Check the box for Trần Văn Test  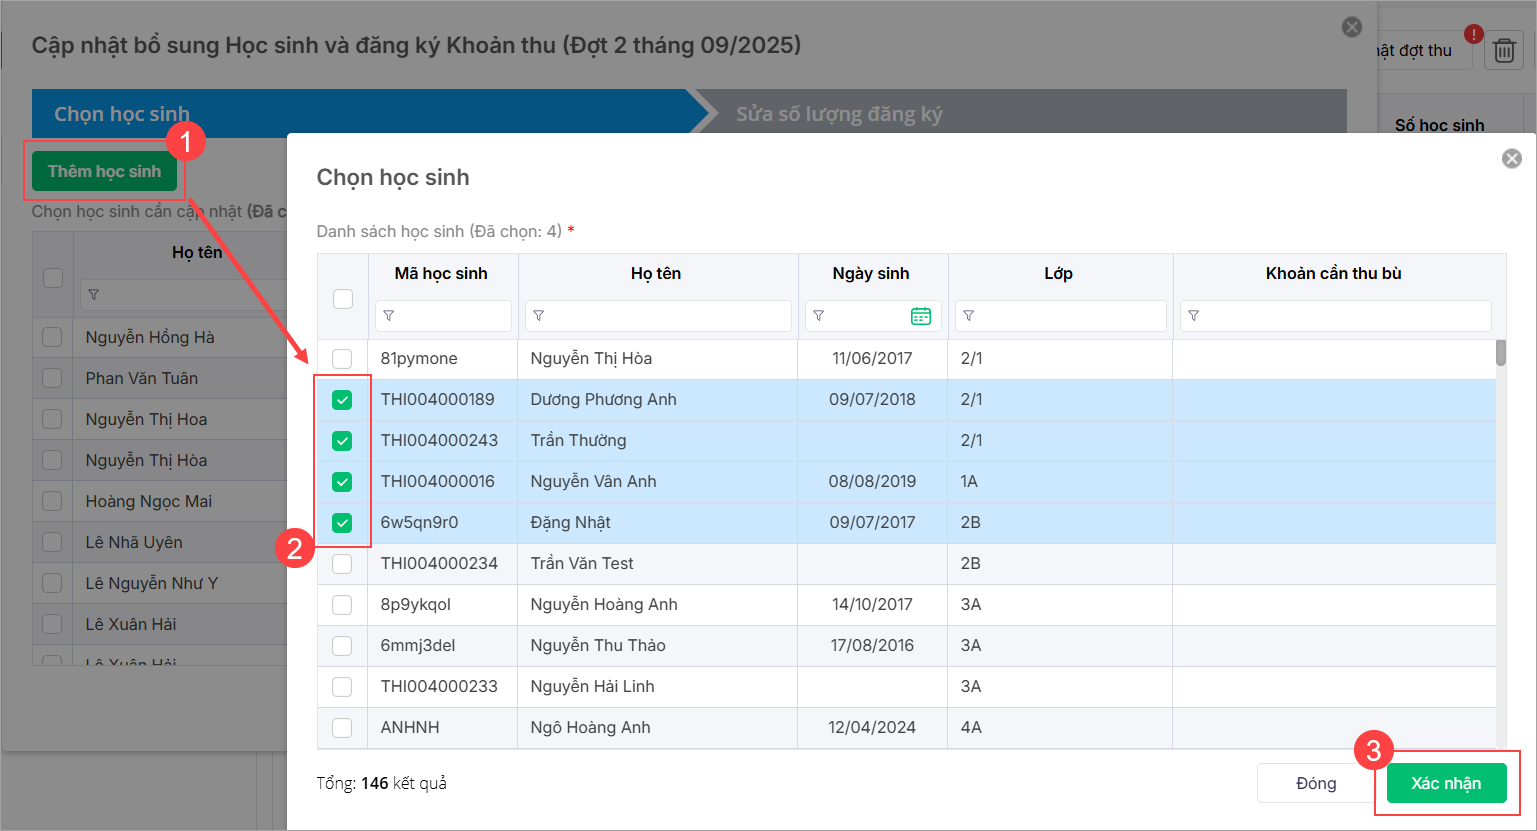tap(342, 564)
